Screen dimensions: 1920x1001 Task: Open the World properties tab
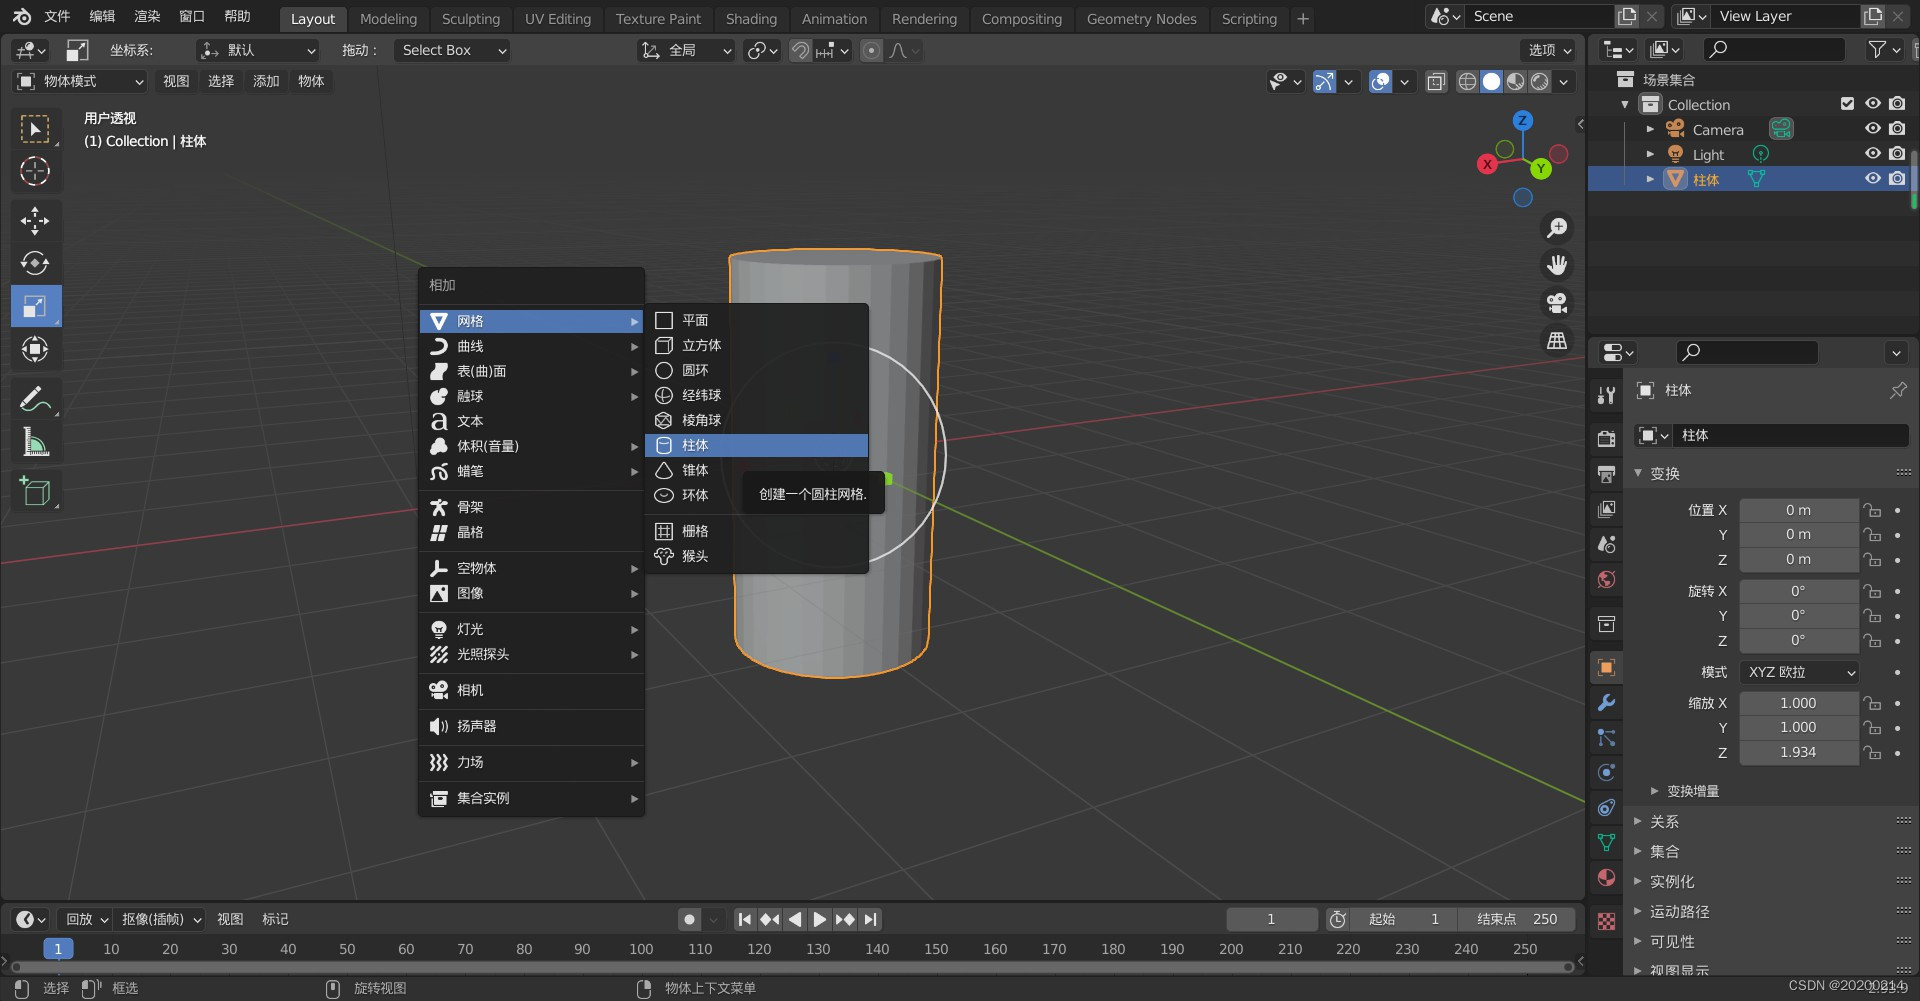click(x=1606, y=580)
